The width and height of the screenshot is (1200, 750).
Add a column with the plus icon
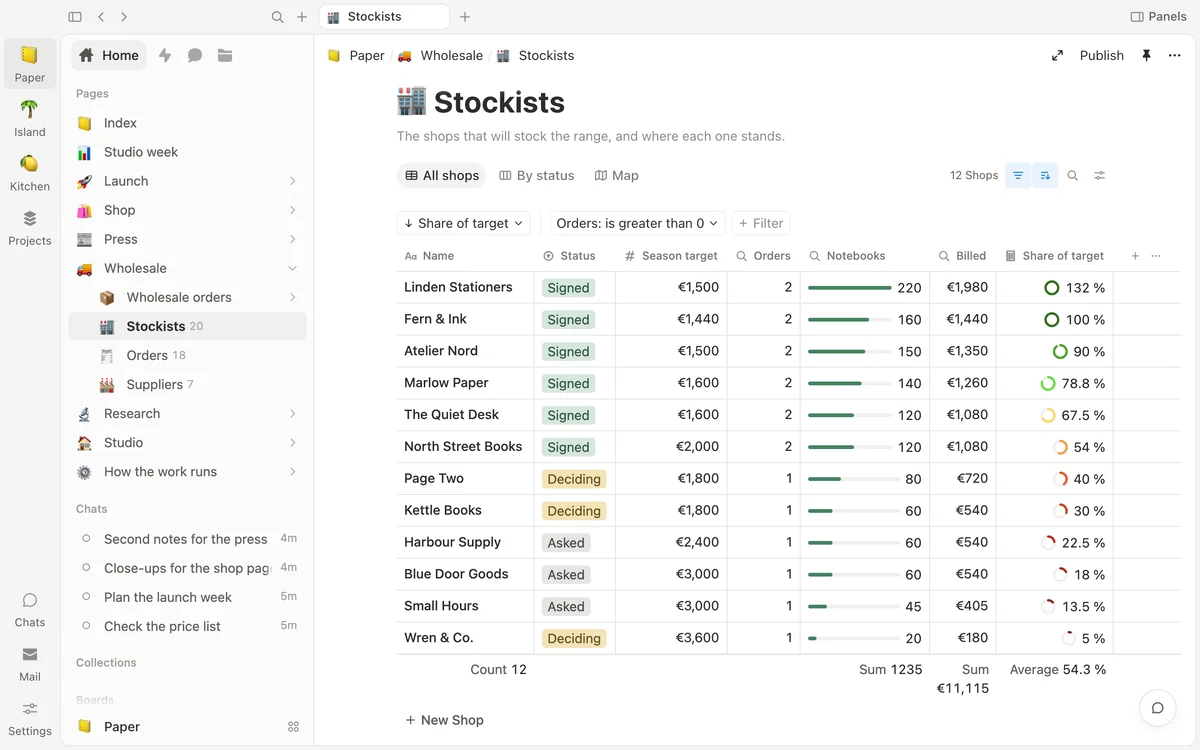[x=1135, y=256]
